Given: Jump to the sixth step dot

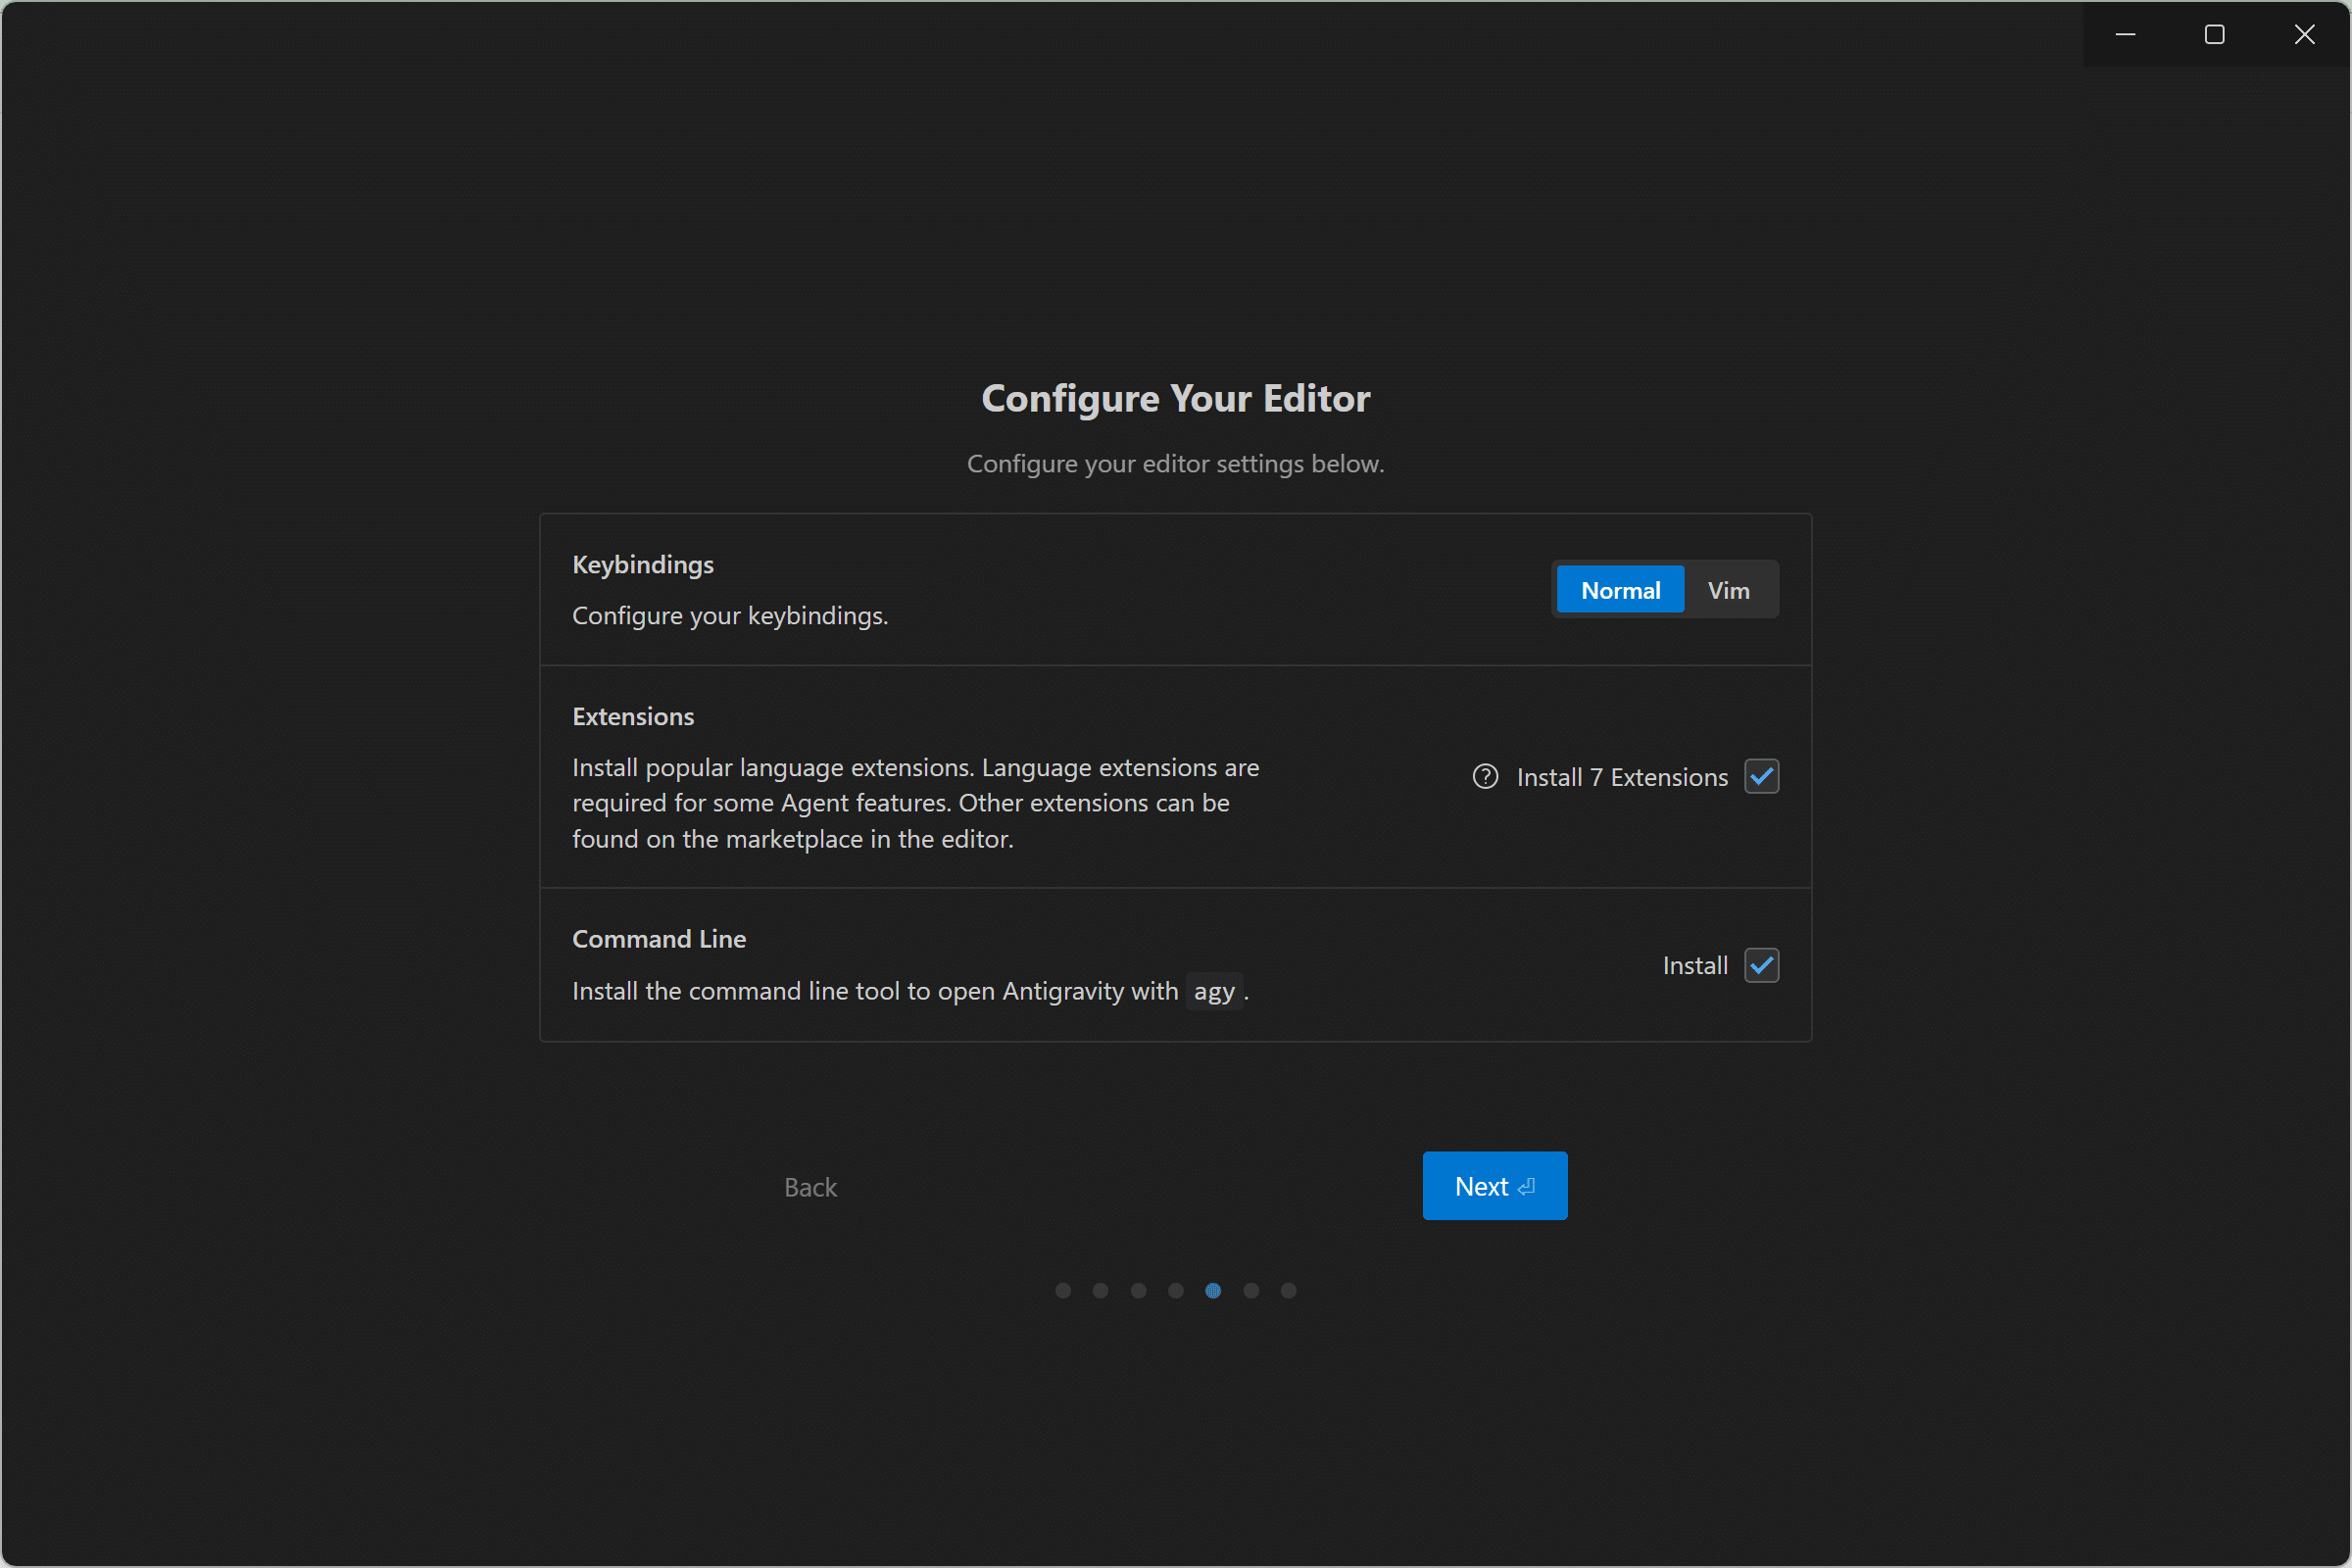Looking at the screenshot, I should [1251, 1291].
